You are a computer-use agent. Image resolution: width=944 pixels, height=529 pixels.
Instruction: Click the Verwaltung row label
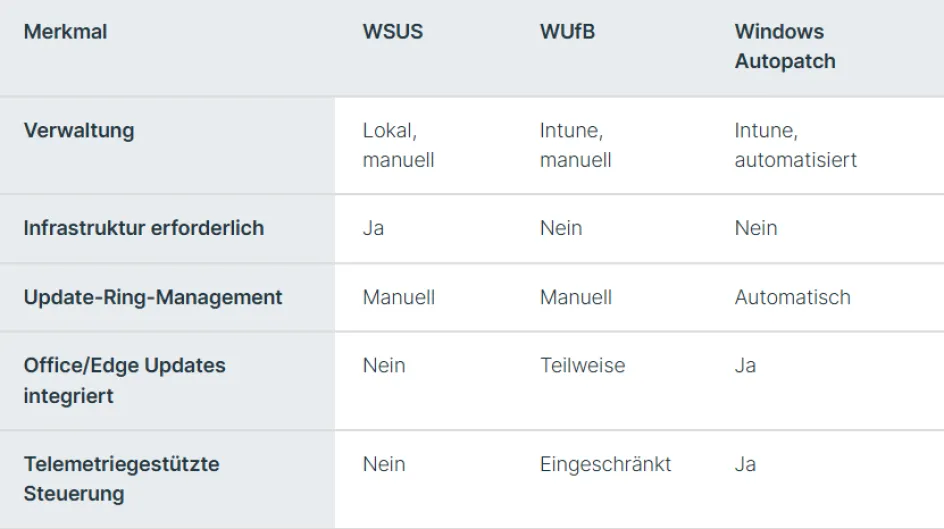tap(78, 131)
